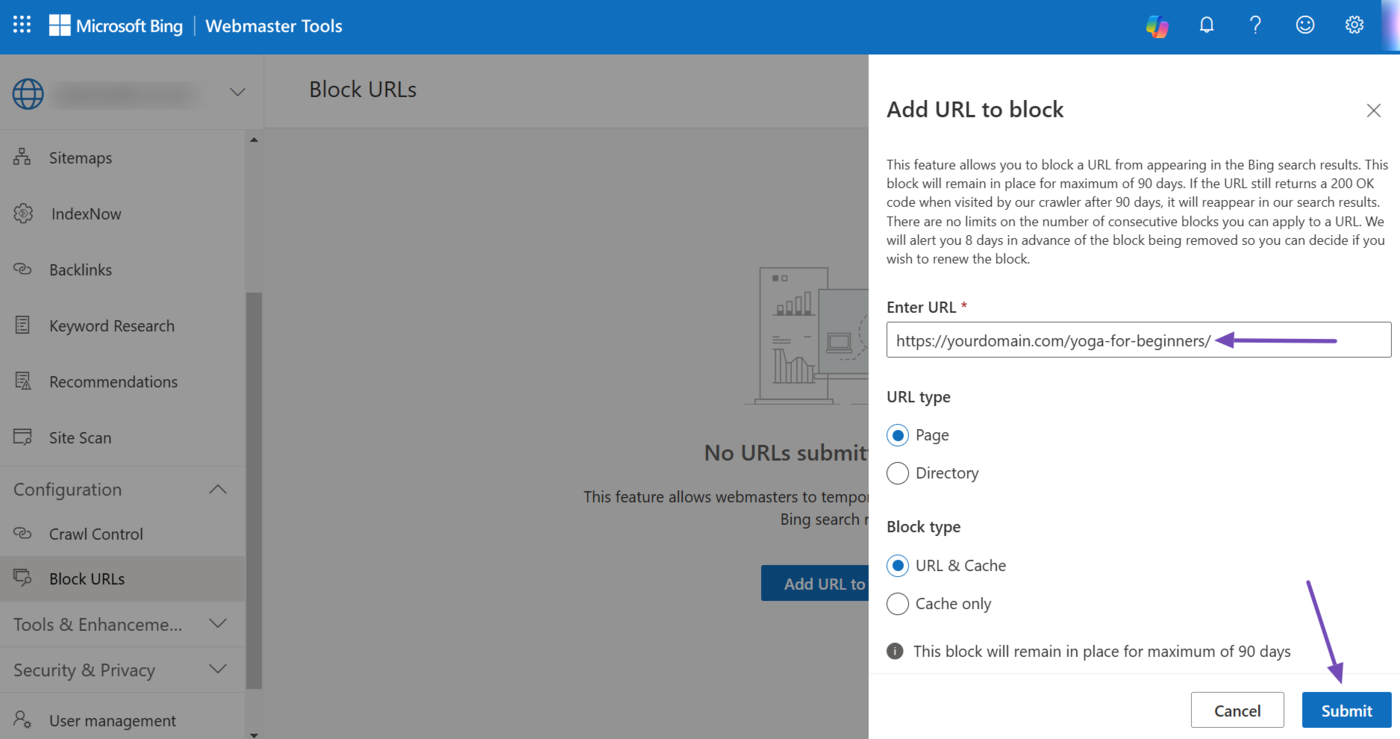The image size is (1400, 739).
Task: Click the Cancel button
Action: pos(1237,710)
